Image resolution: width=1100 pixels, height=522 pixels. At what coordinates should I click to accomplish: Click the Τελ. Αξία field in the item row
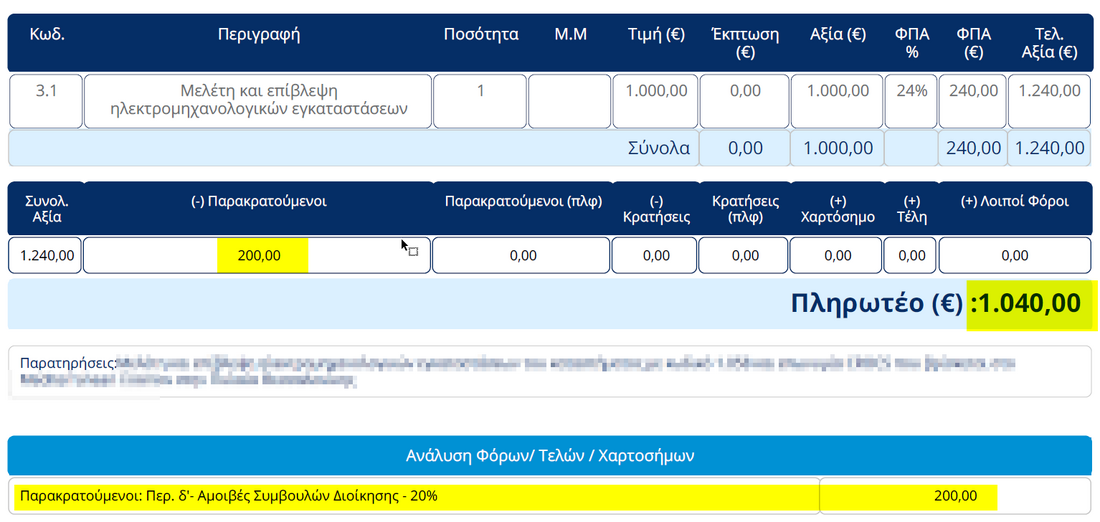pos(1048,100)
